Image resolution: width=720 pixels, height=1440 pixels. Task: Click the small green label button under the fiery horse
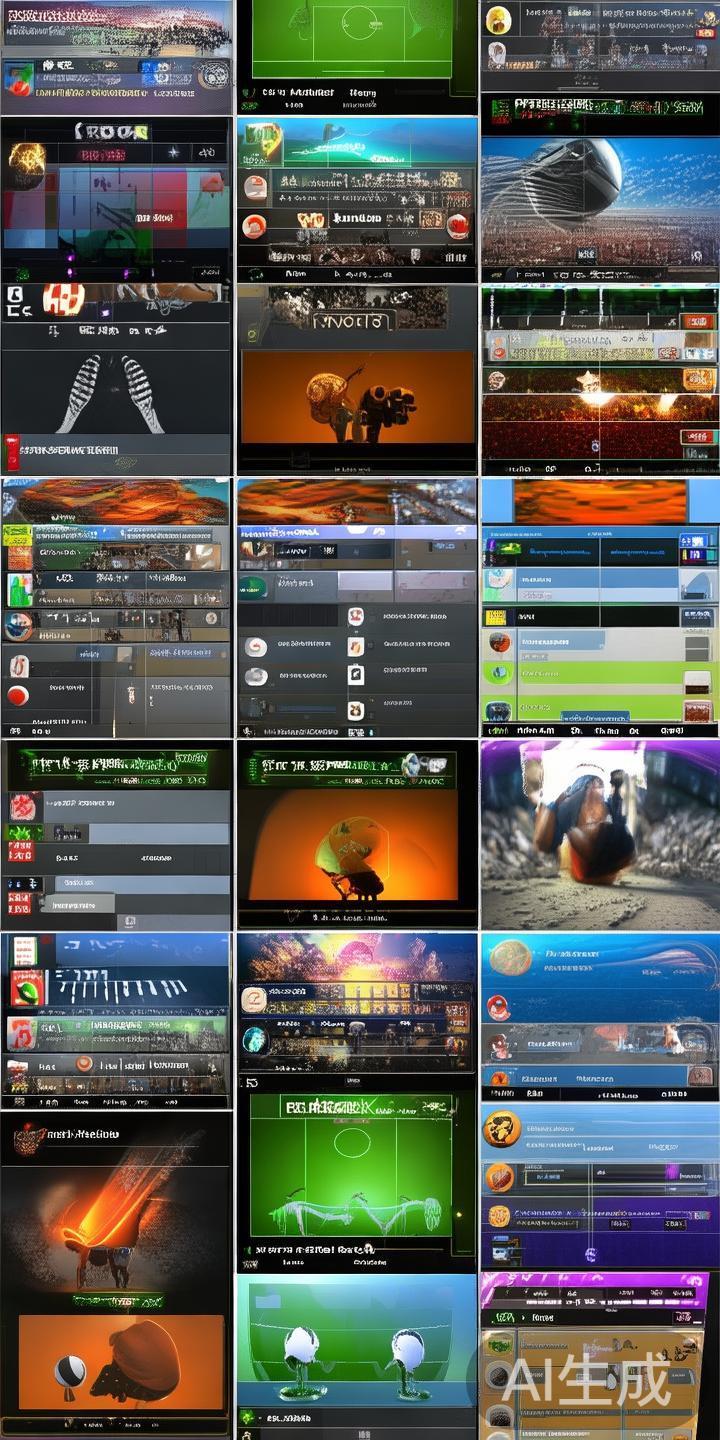pyautogui.click(x=116, y=1301)
